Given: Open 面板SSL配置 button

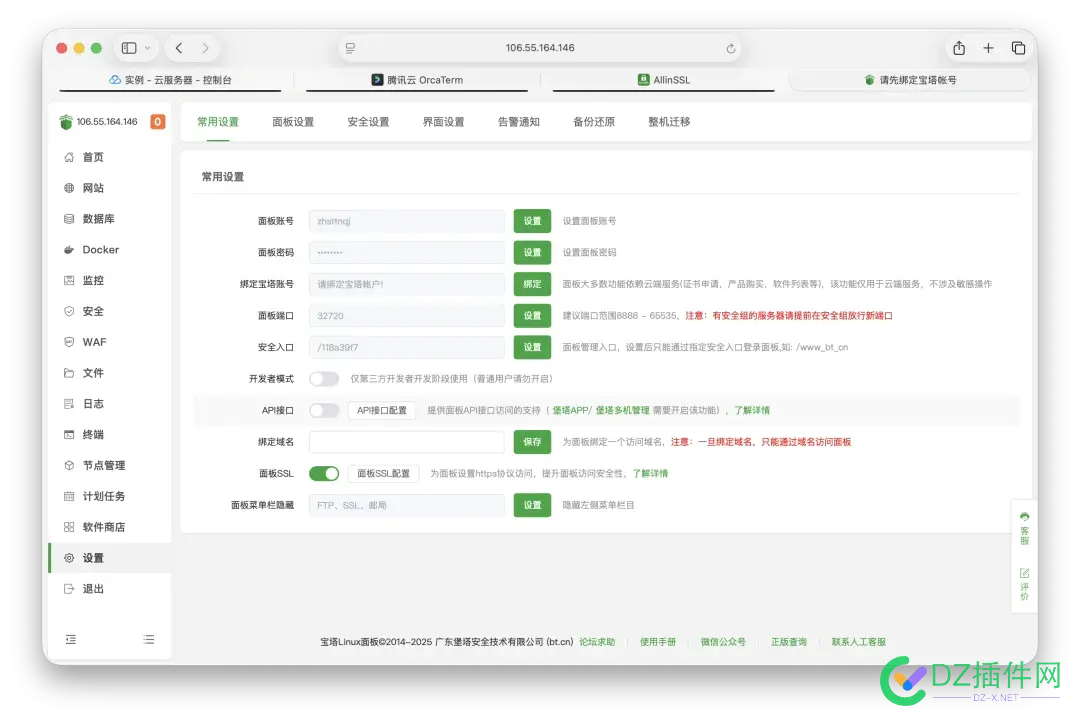Looking at the screenshot, I should pyautogui.click(x=383, y=474).
